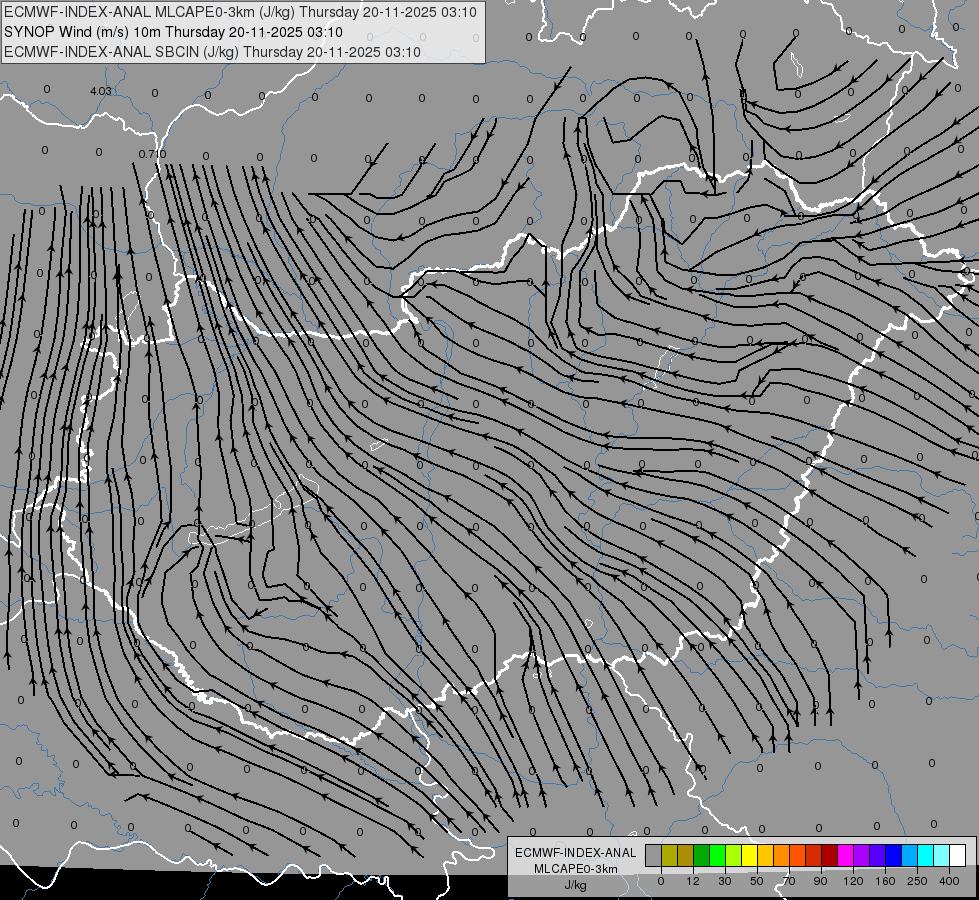Click the legend label 50
979x900 pixels.
pyautogui.click(x=757, y=881)
